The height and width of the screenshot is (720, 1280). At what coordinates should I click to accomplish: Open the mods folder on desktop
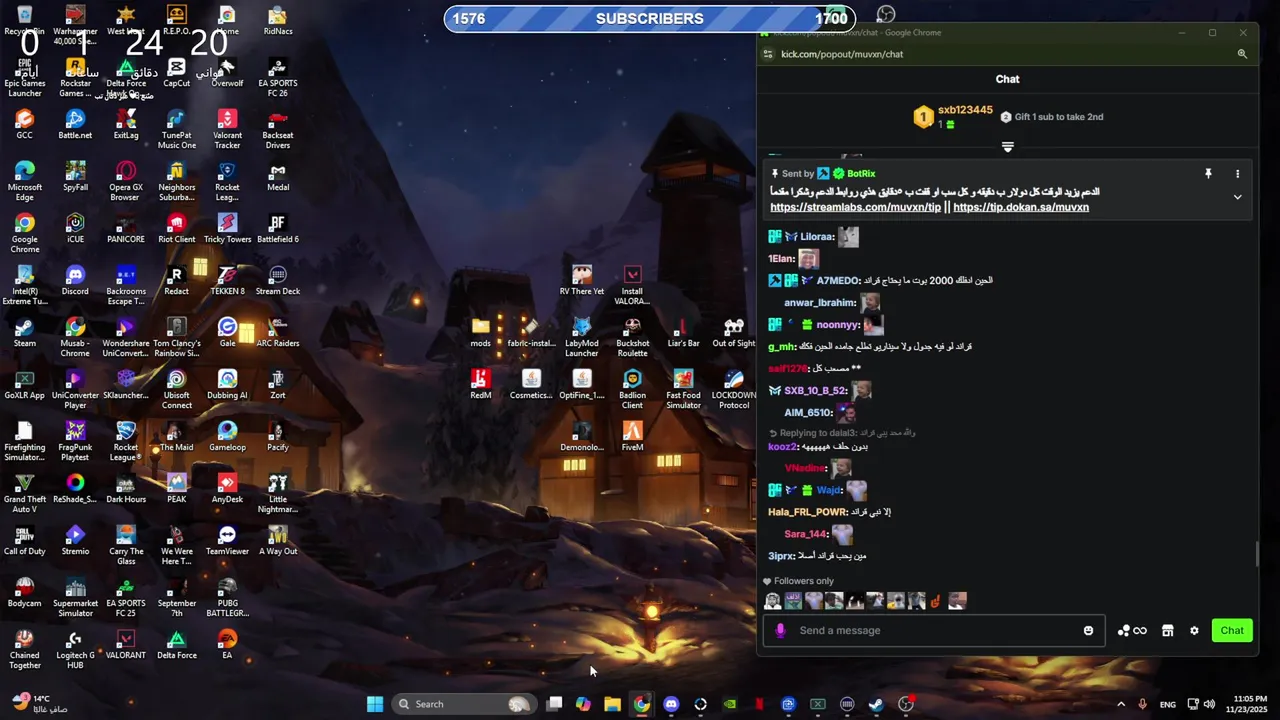coord(481,332)
